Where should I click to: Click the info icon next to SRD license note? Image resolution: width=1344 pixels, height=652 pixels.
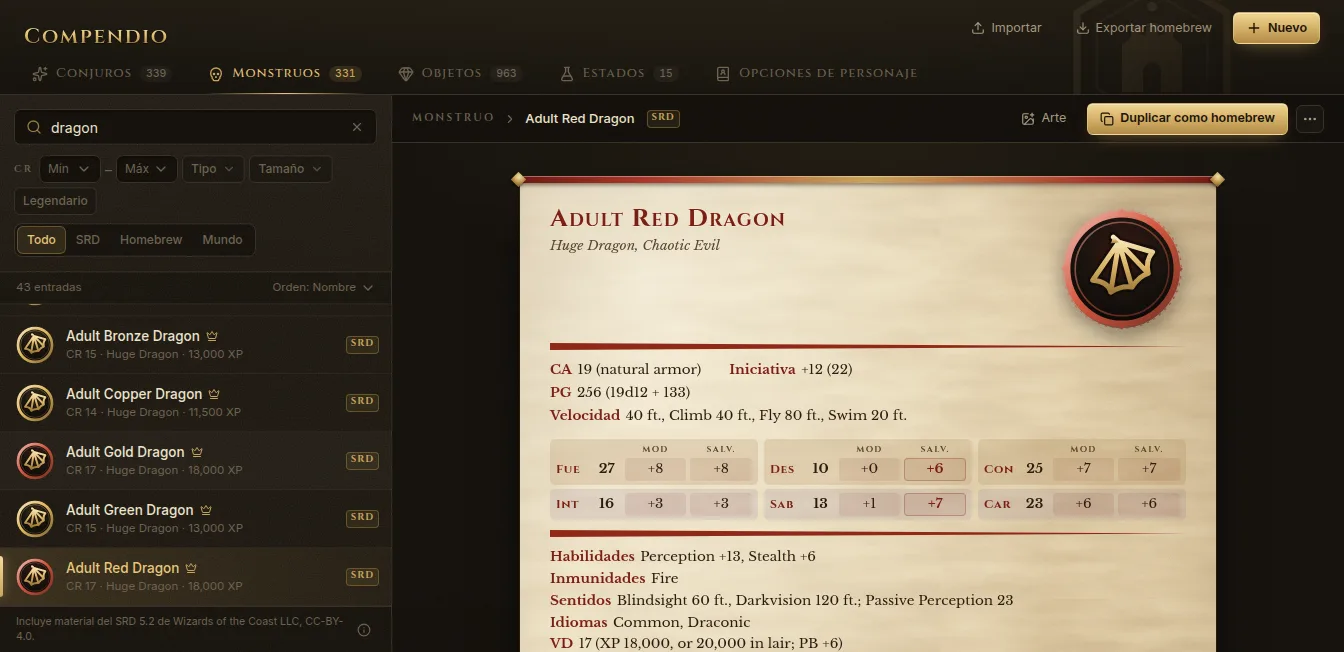[364, 630]
